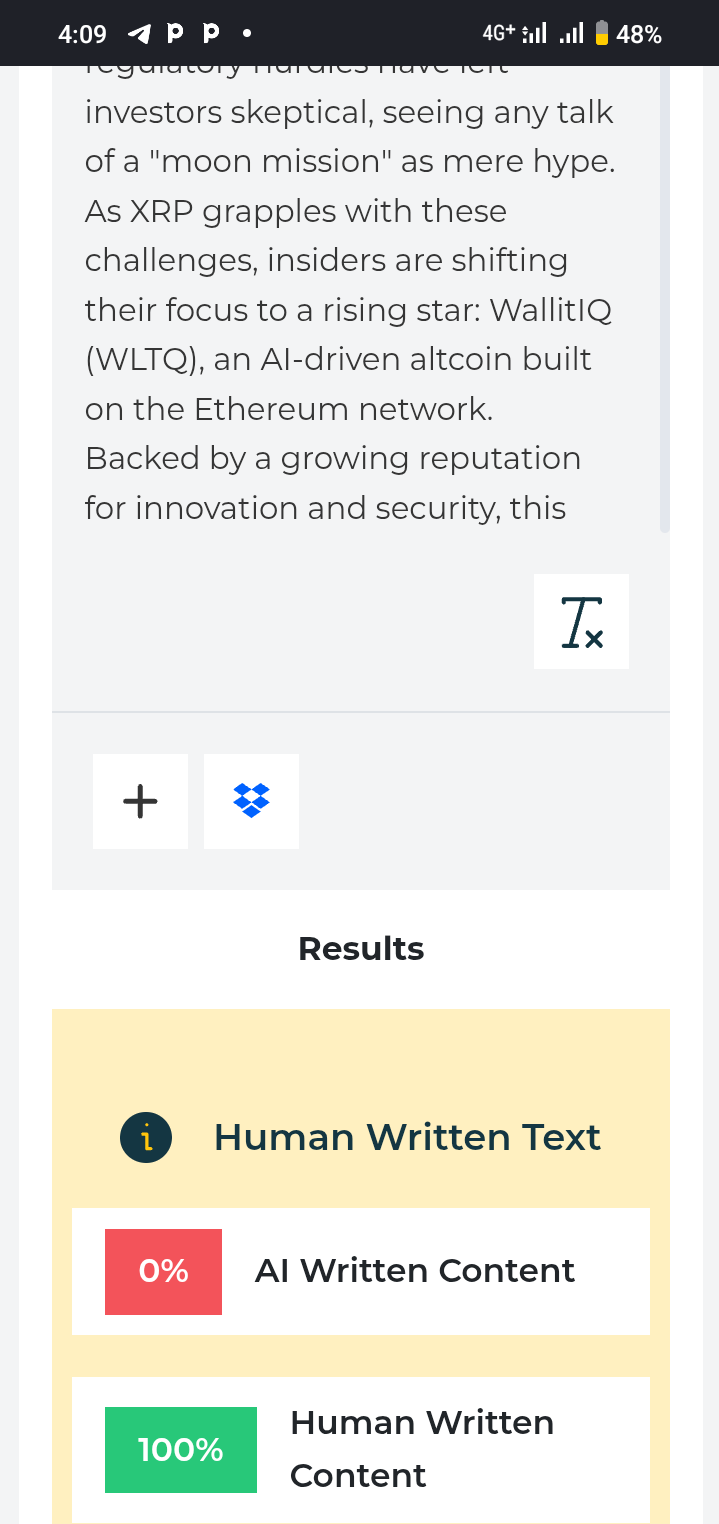Click the clear text formatting icon
719x1524 pixels.
click(581, 621)
